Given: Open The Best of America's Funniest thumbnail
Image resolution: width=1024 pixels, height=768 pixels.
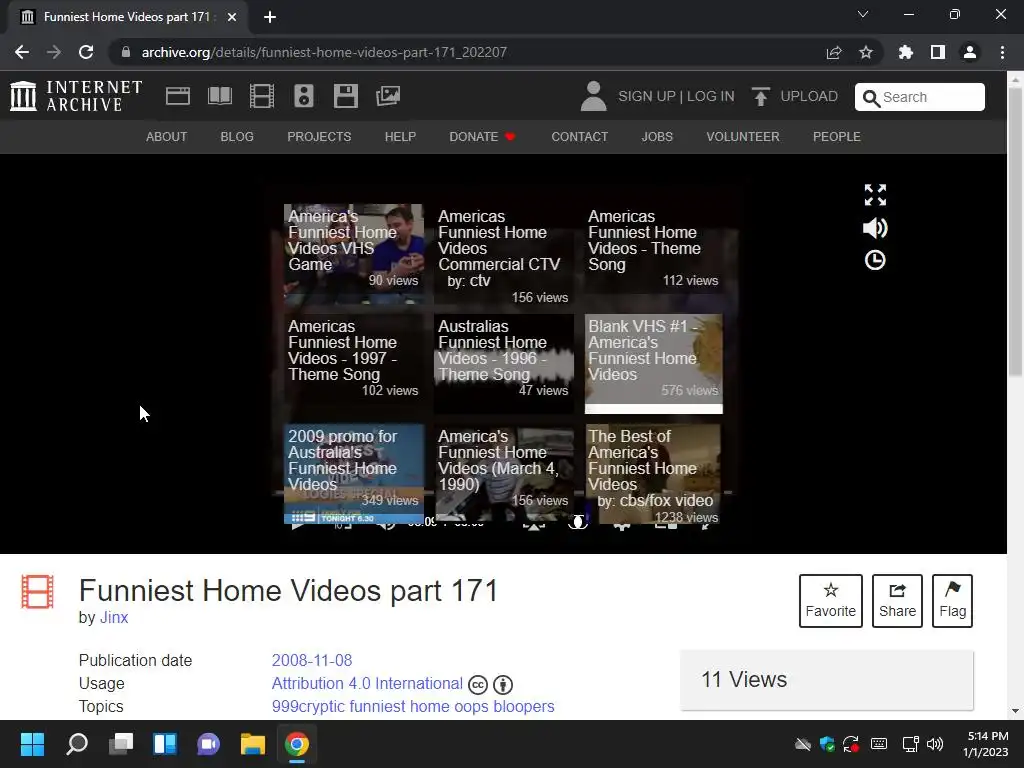Looking at the screenshot, I should click(654, 474).
